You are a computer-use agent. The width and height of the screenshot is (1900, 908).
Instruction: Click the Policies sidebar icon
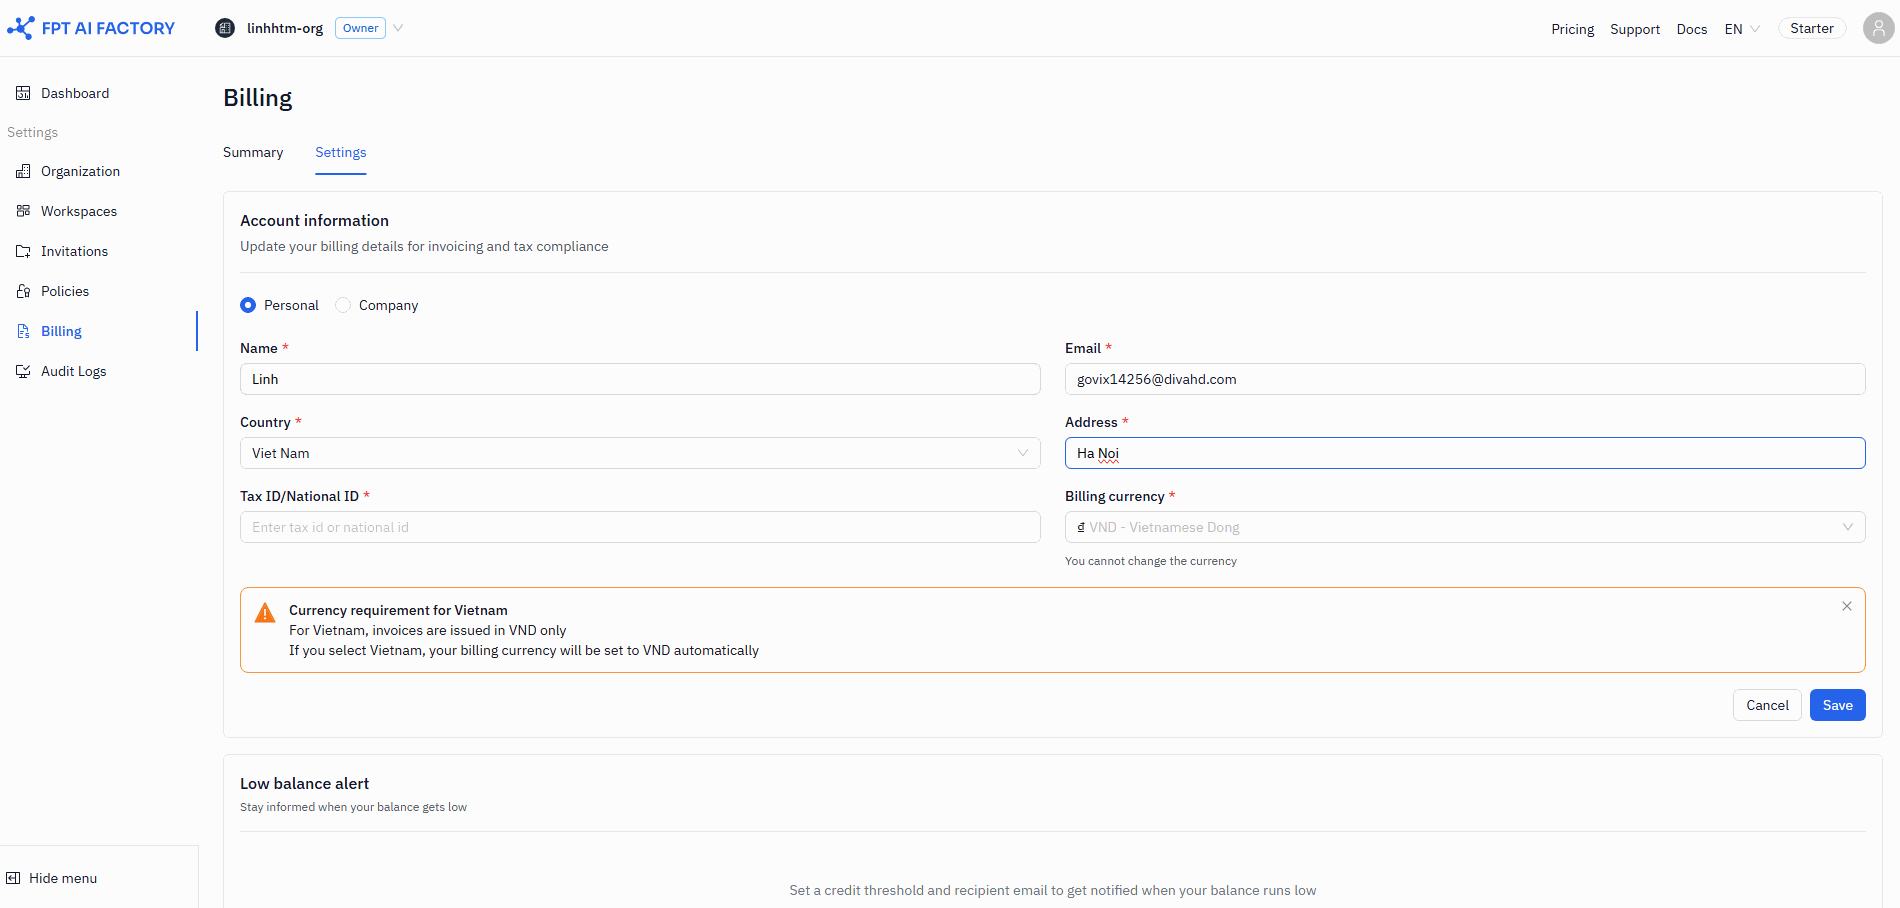coord(23,291)
